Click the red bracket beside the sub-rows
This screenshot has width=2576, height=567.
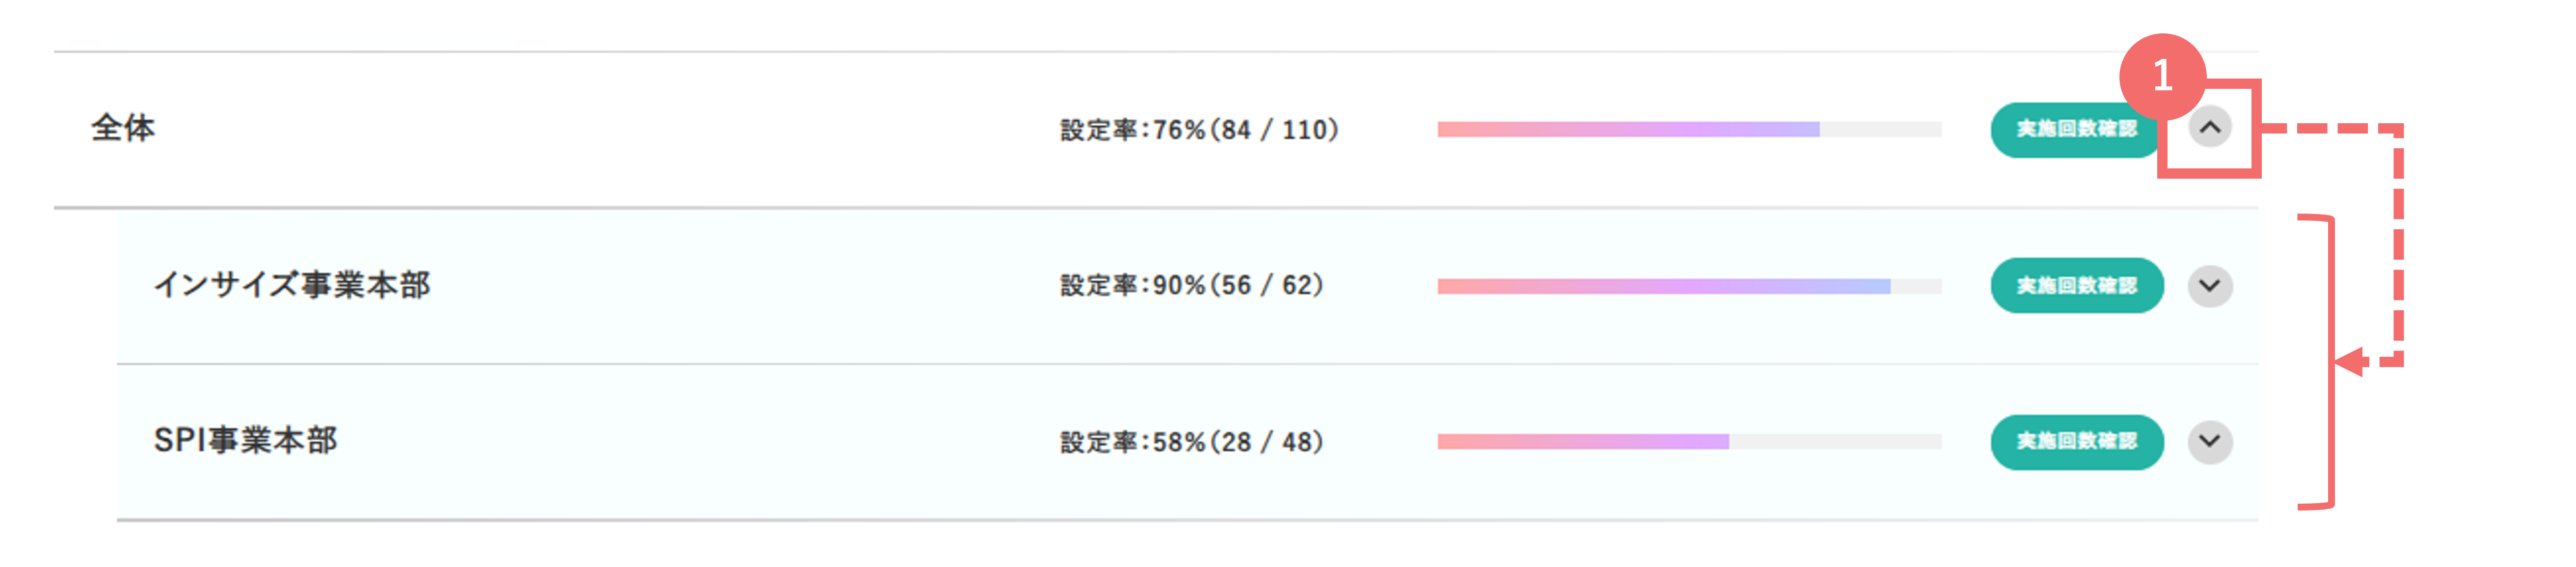pyautogui.click(x=2317, y=361)
